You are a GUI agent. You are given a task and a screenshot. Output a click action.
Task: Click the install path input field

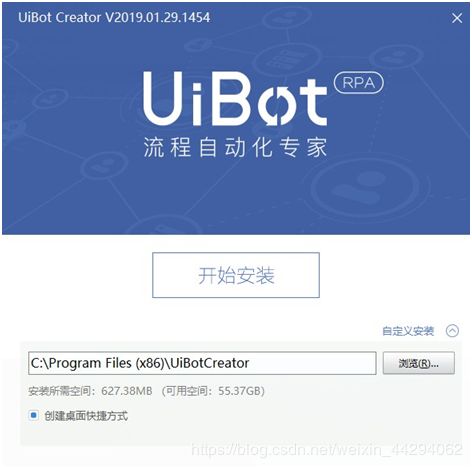point(202,363)
